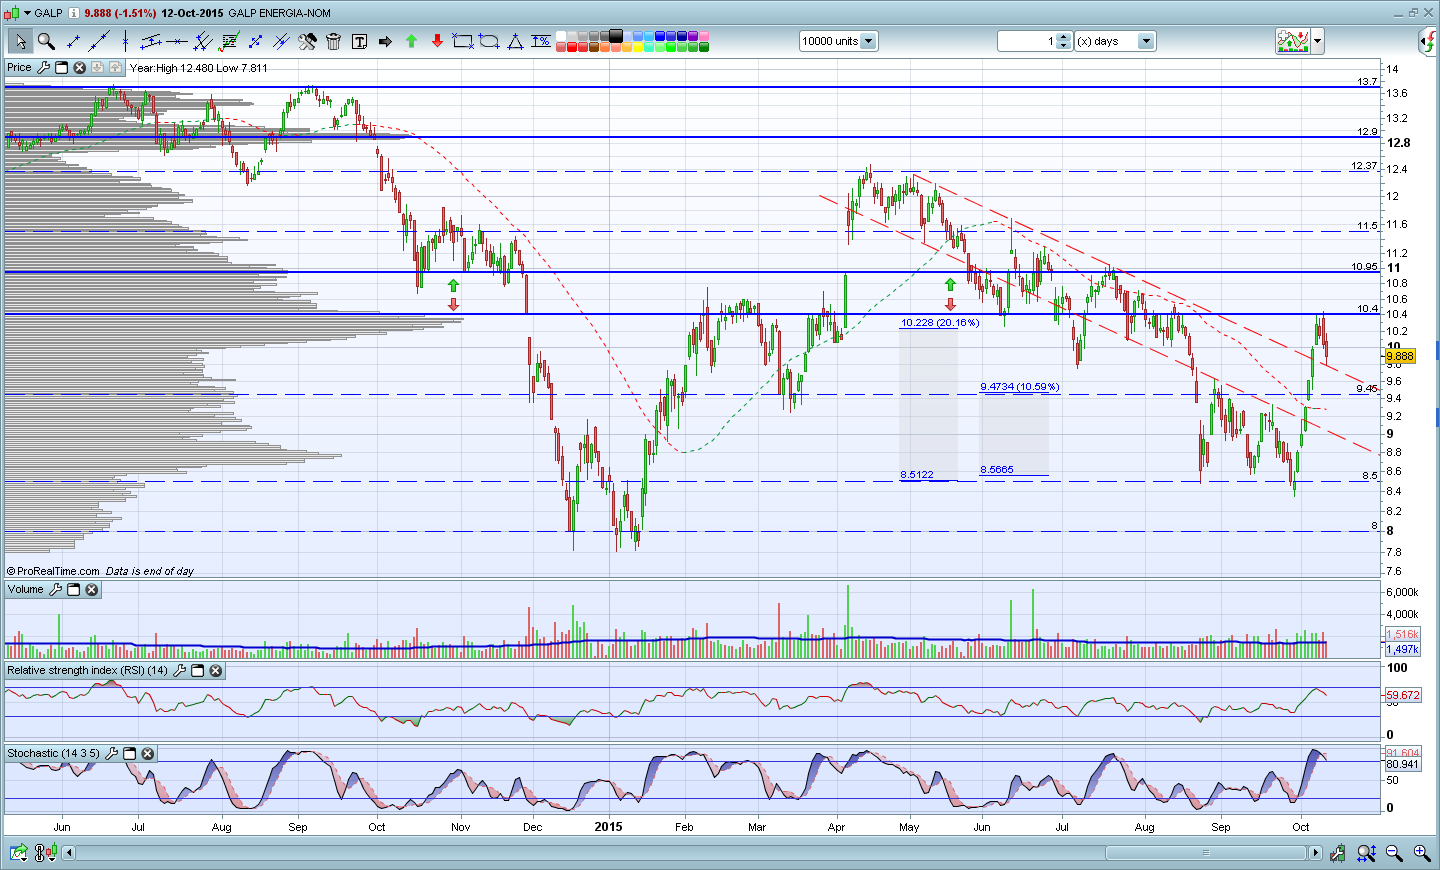
Task: Open the info icon next to GALP
Action: (x=74, y=13)
